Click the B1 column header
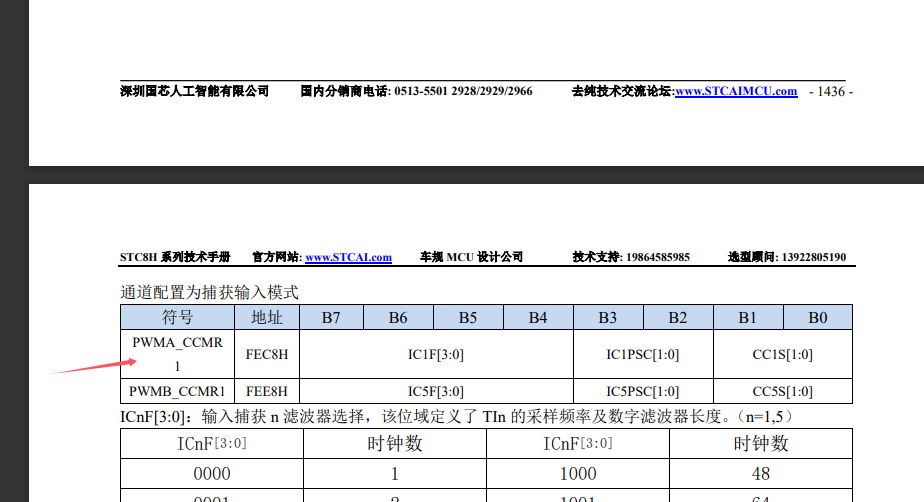This screenshot has height=502, width=924. click(x=748, y=318)
